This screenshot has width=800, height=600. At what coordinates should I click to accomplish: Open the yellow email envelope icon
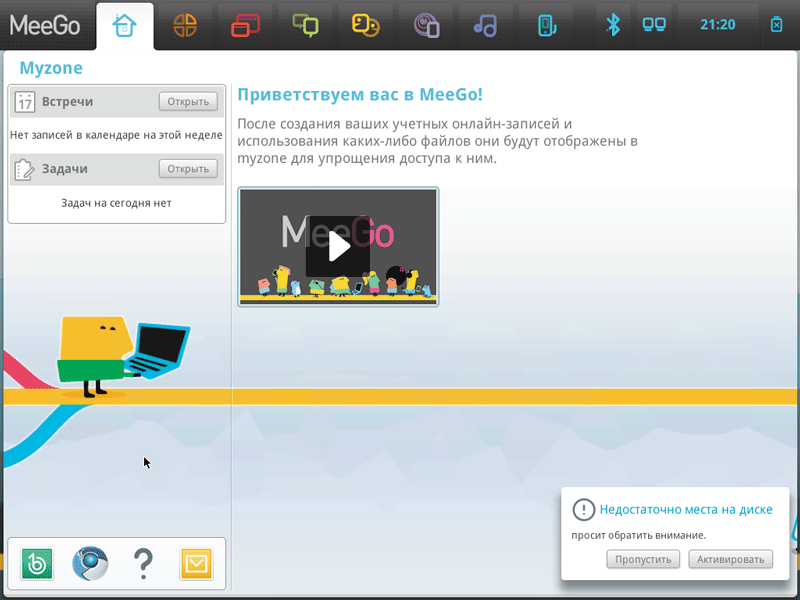[x=196, y=563]
